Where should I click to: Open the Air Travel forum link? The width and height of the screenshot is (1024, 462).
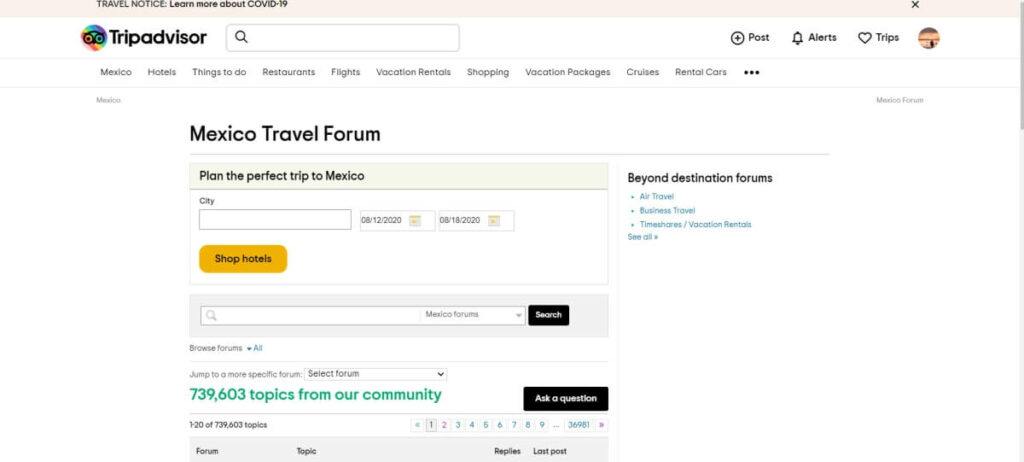click(x=656, y=197)
